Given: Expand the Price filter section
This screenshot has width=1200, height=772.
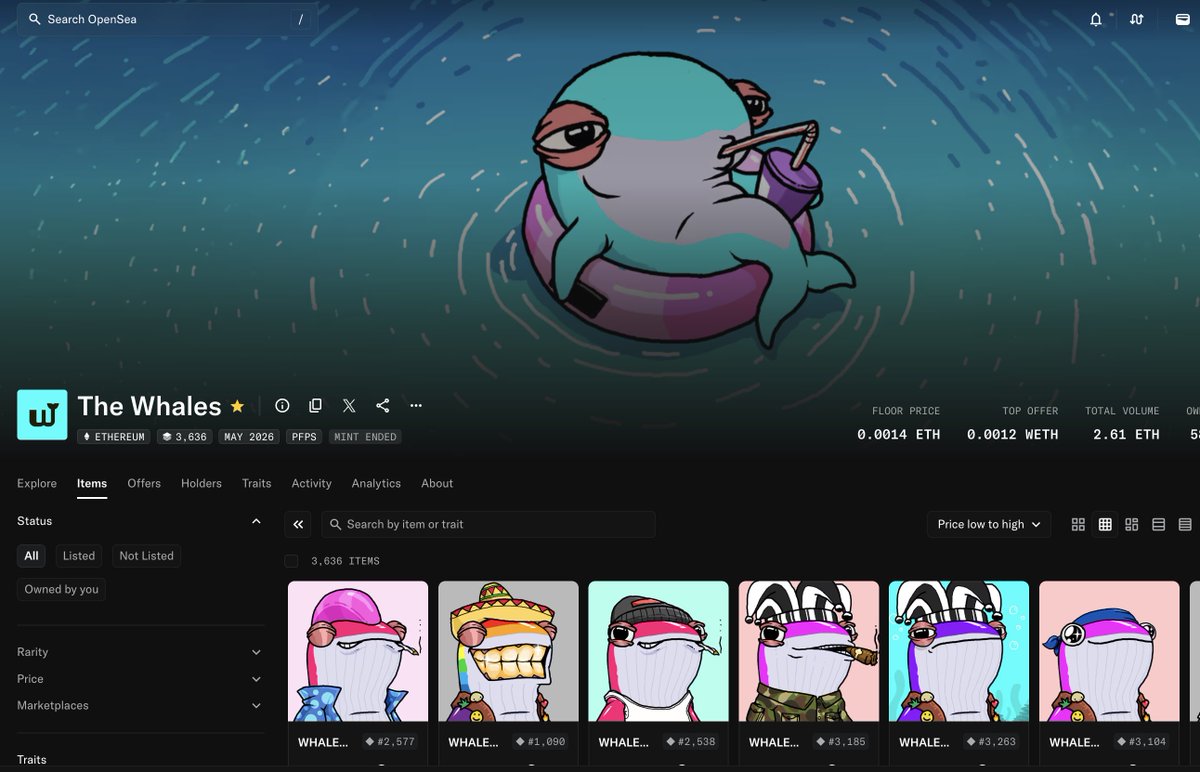Looking at the screenshot, I should (x=141, y=679).
